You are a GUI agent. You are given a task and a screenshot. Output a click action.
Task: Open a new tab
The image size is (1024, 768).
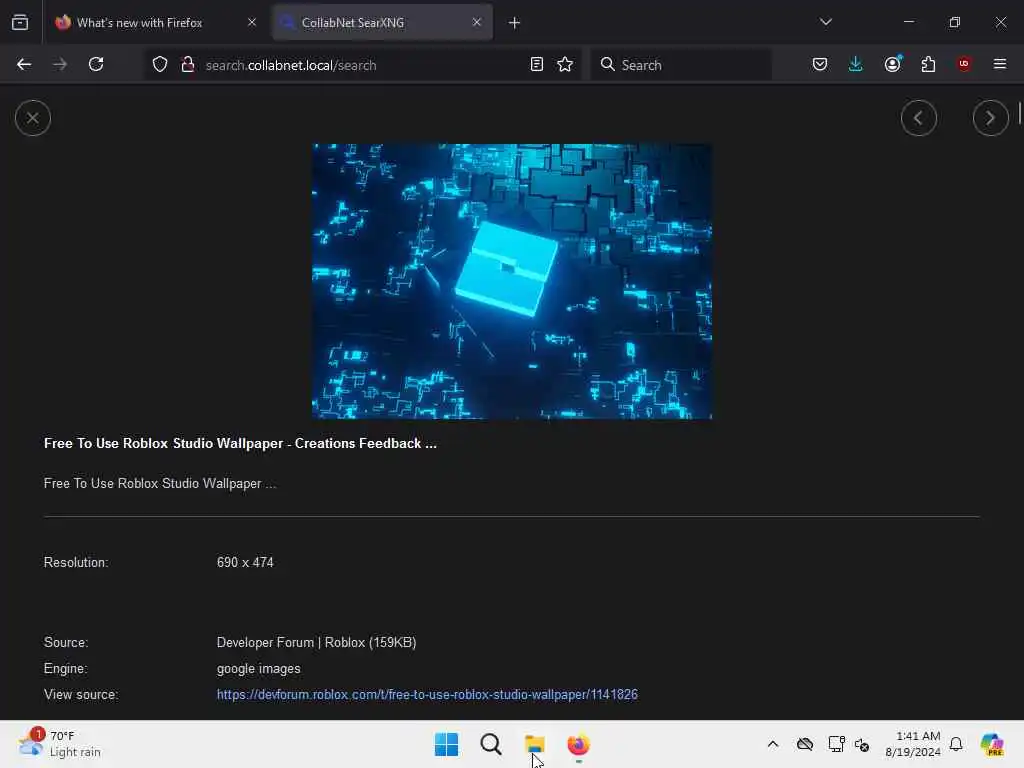pyautogui.click(x=514, y=23)
